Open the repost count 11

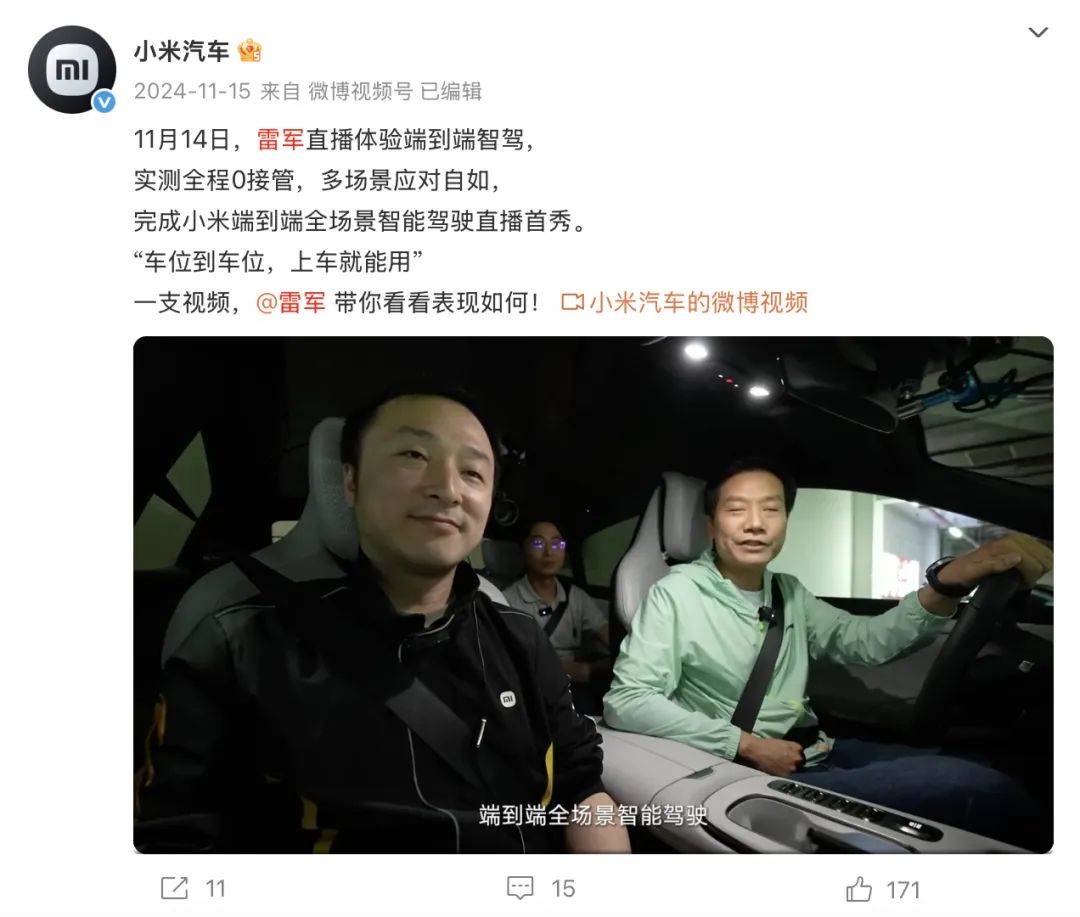216,889
